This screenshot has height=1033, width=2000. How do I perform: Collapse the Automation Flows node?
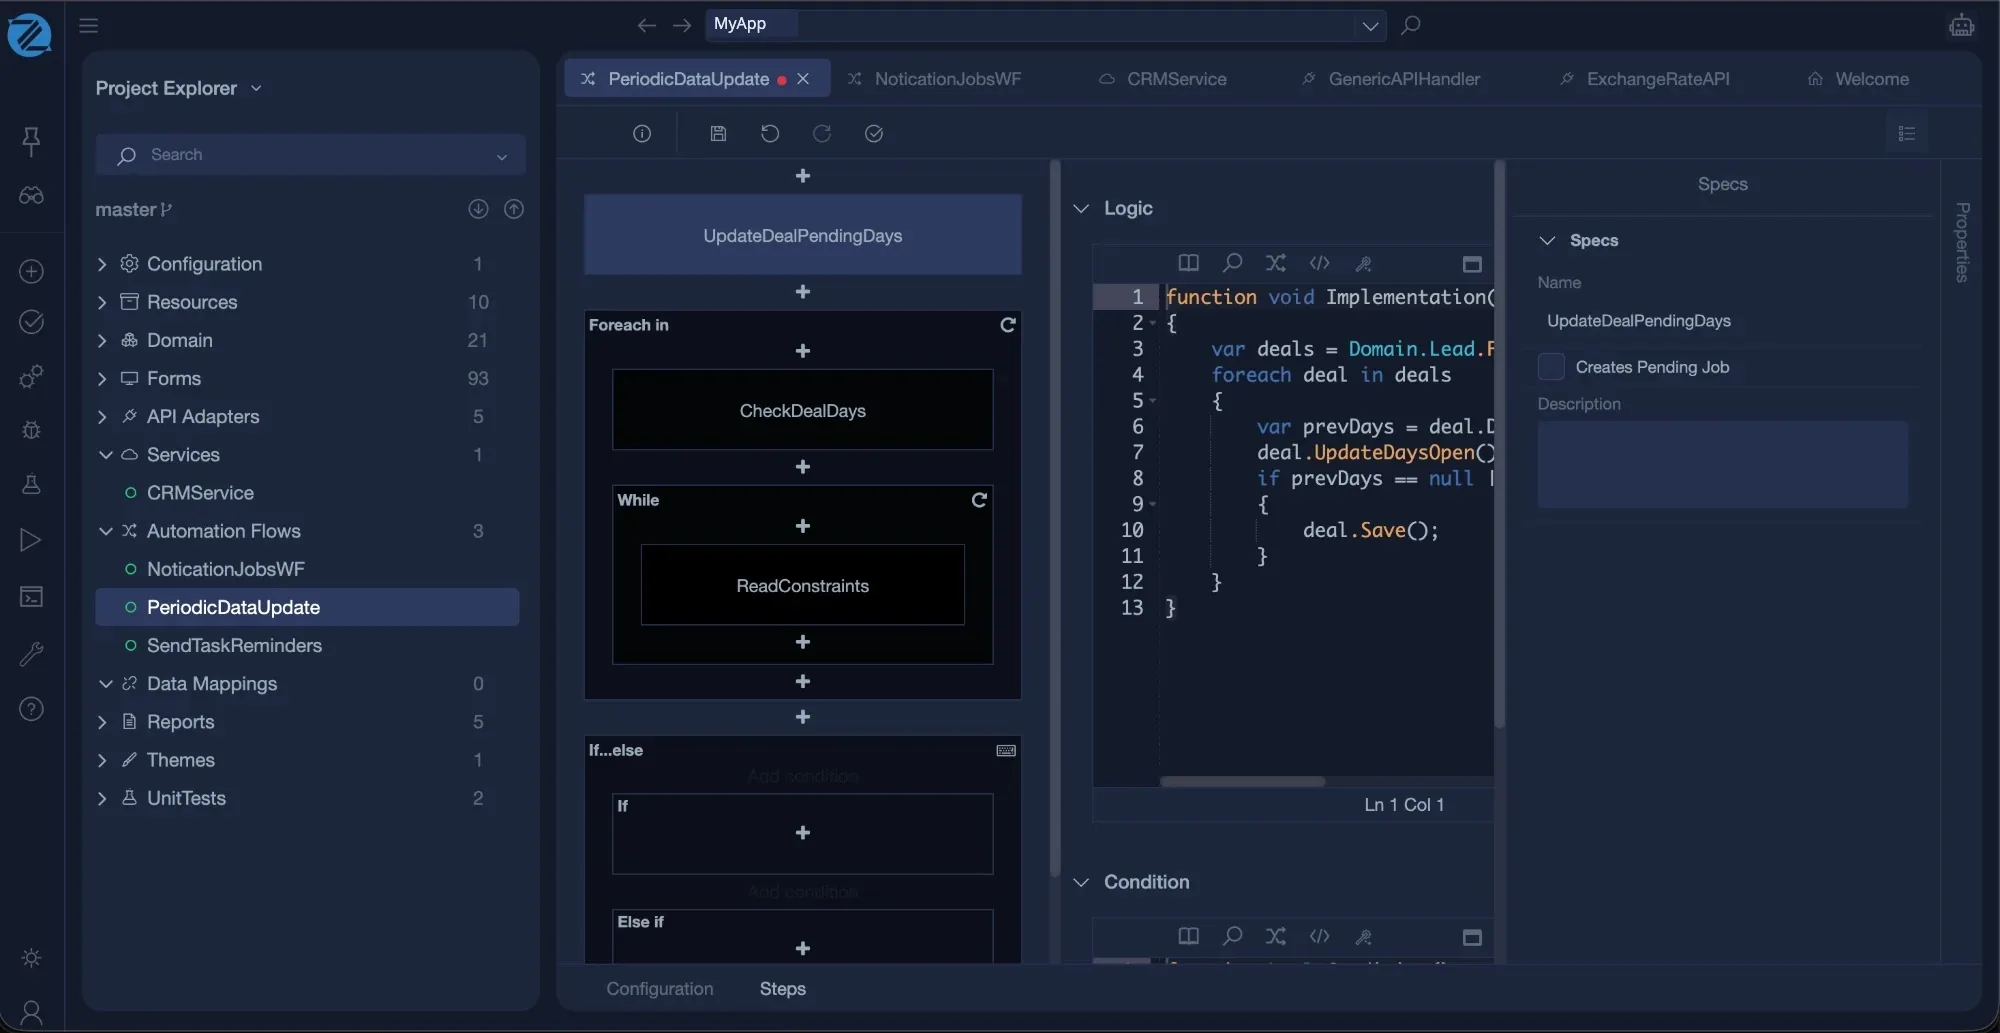coord(105,531)
